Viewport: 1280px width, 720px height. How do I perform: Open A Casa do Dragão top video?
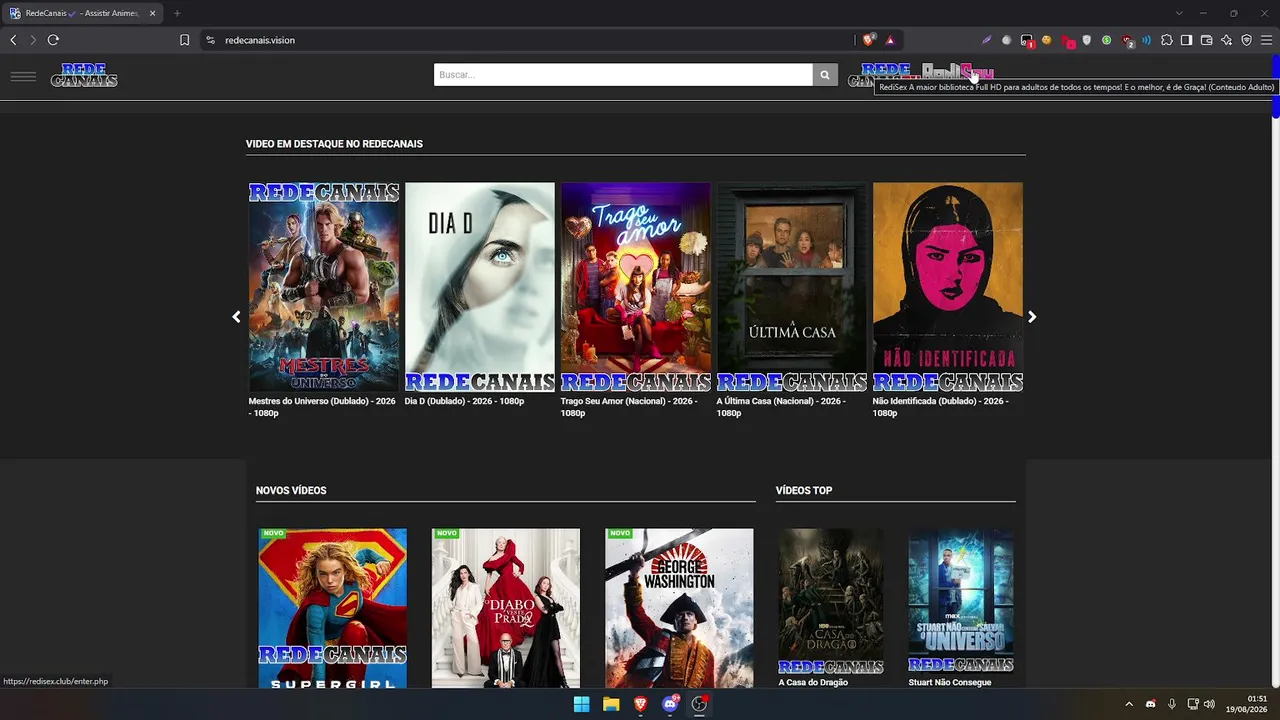coord(831,602)
